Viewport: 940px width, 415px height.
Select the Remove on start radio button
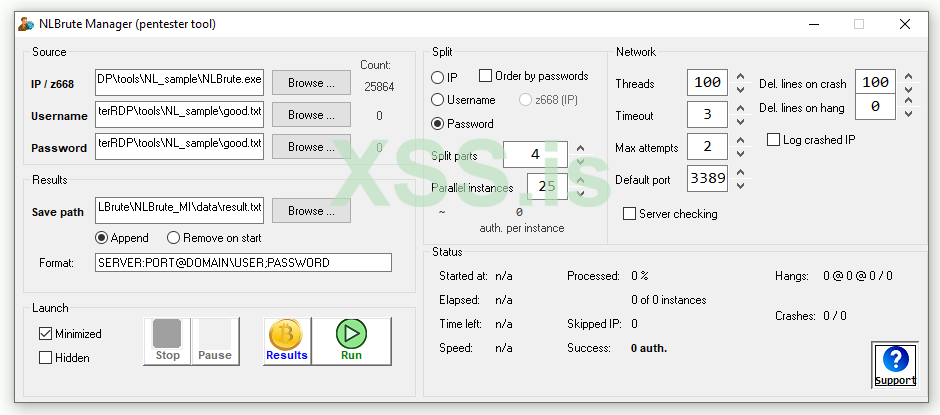173,238
